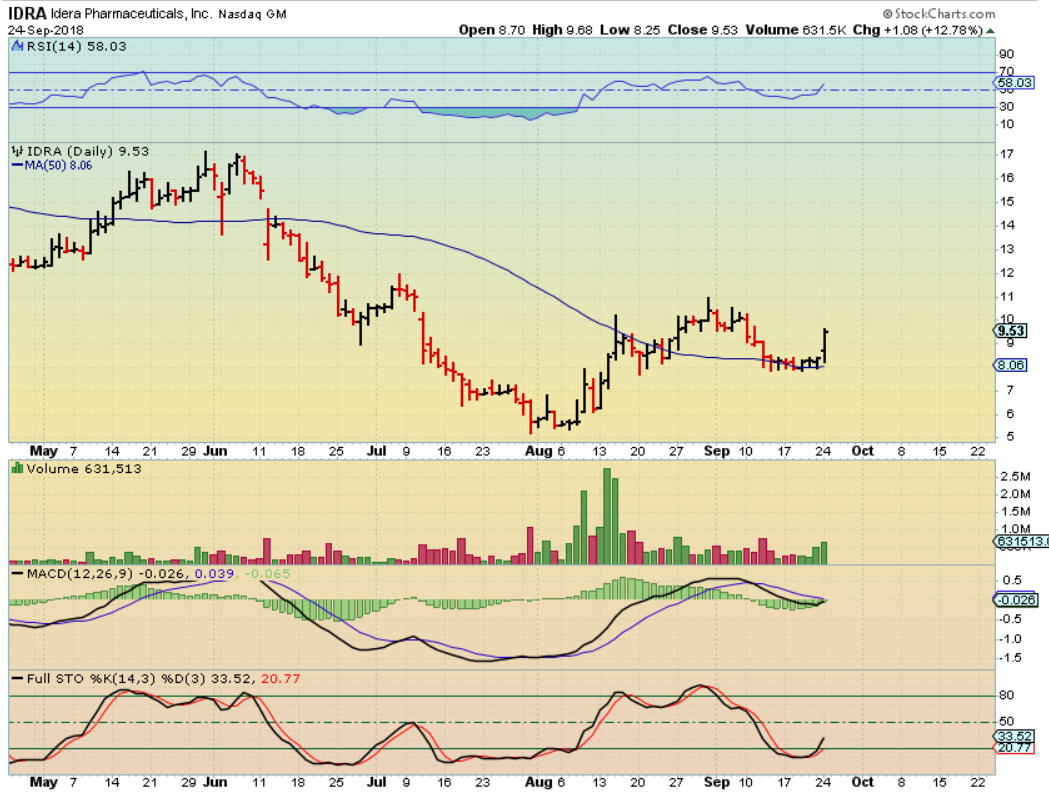1049x798 pixels.
Task: Click the 20.77 red tag on stochastic axis
Action: click(x=1014, y=747)
